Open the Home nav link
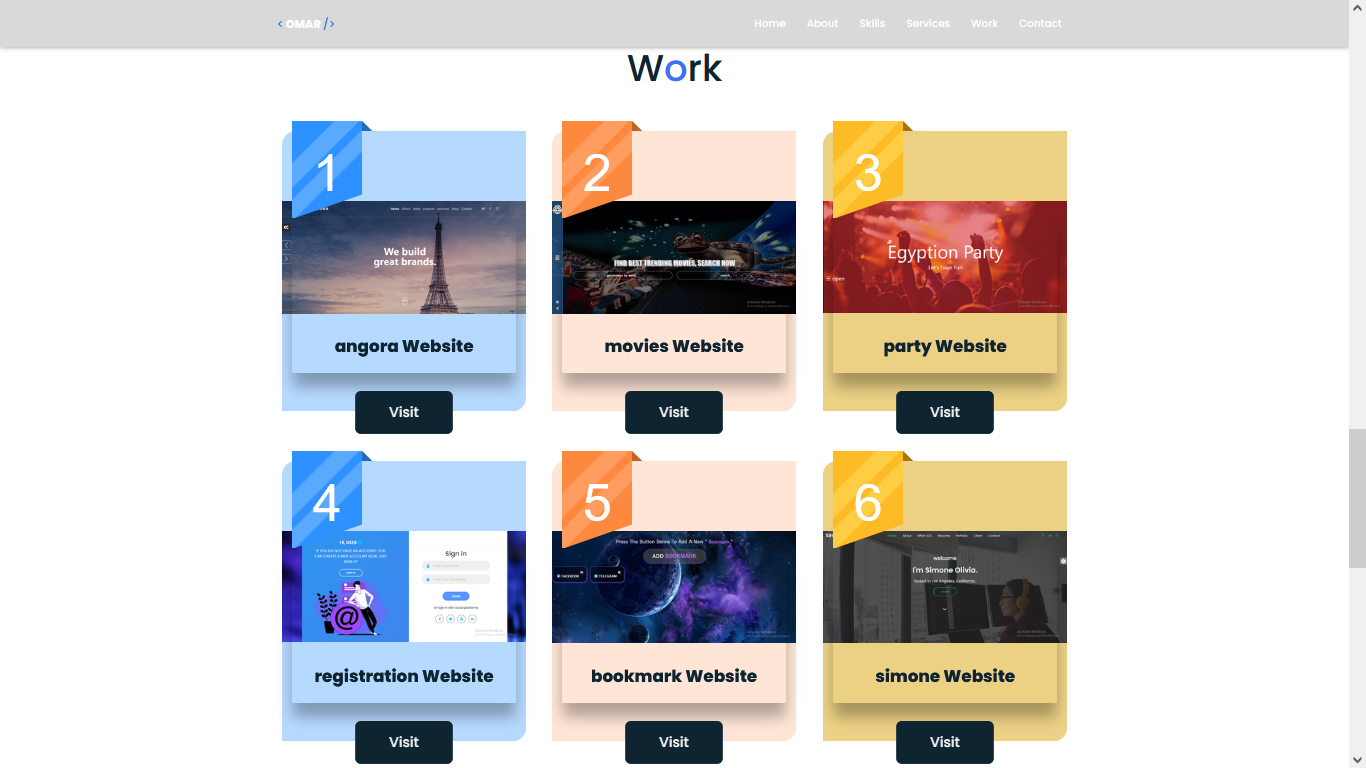 click(x=769, y=24)
